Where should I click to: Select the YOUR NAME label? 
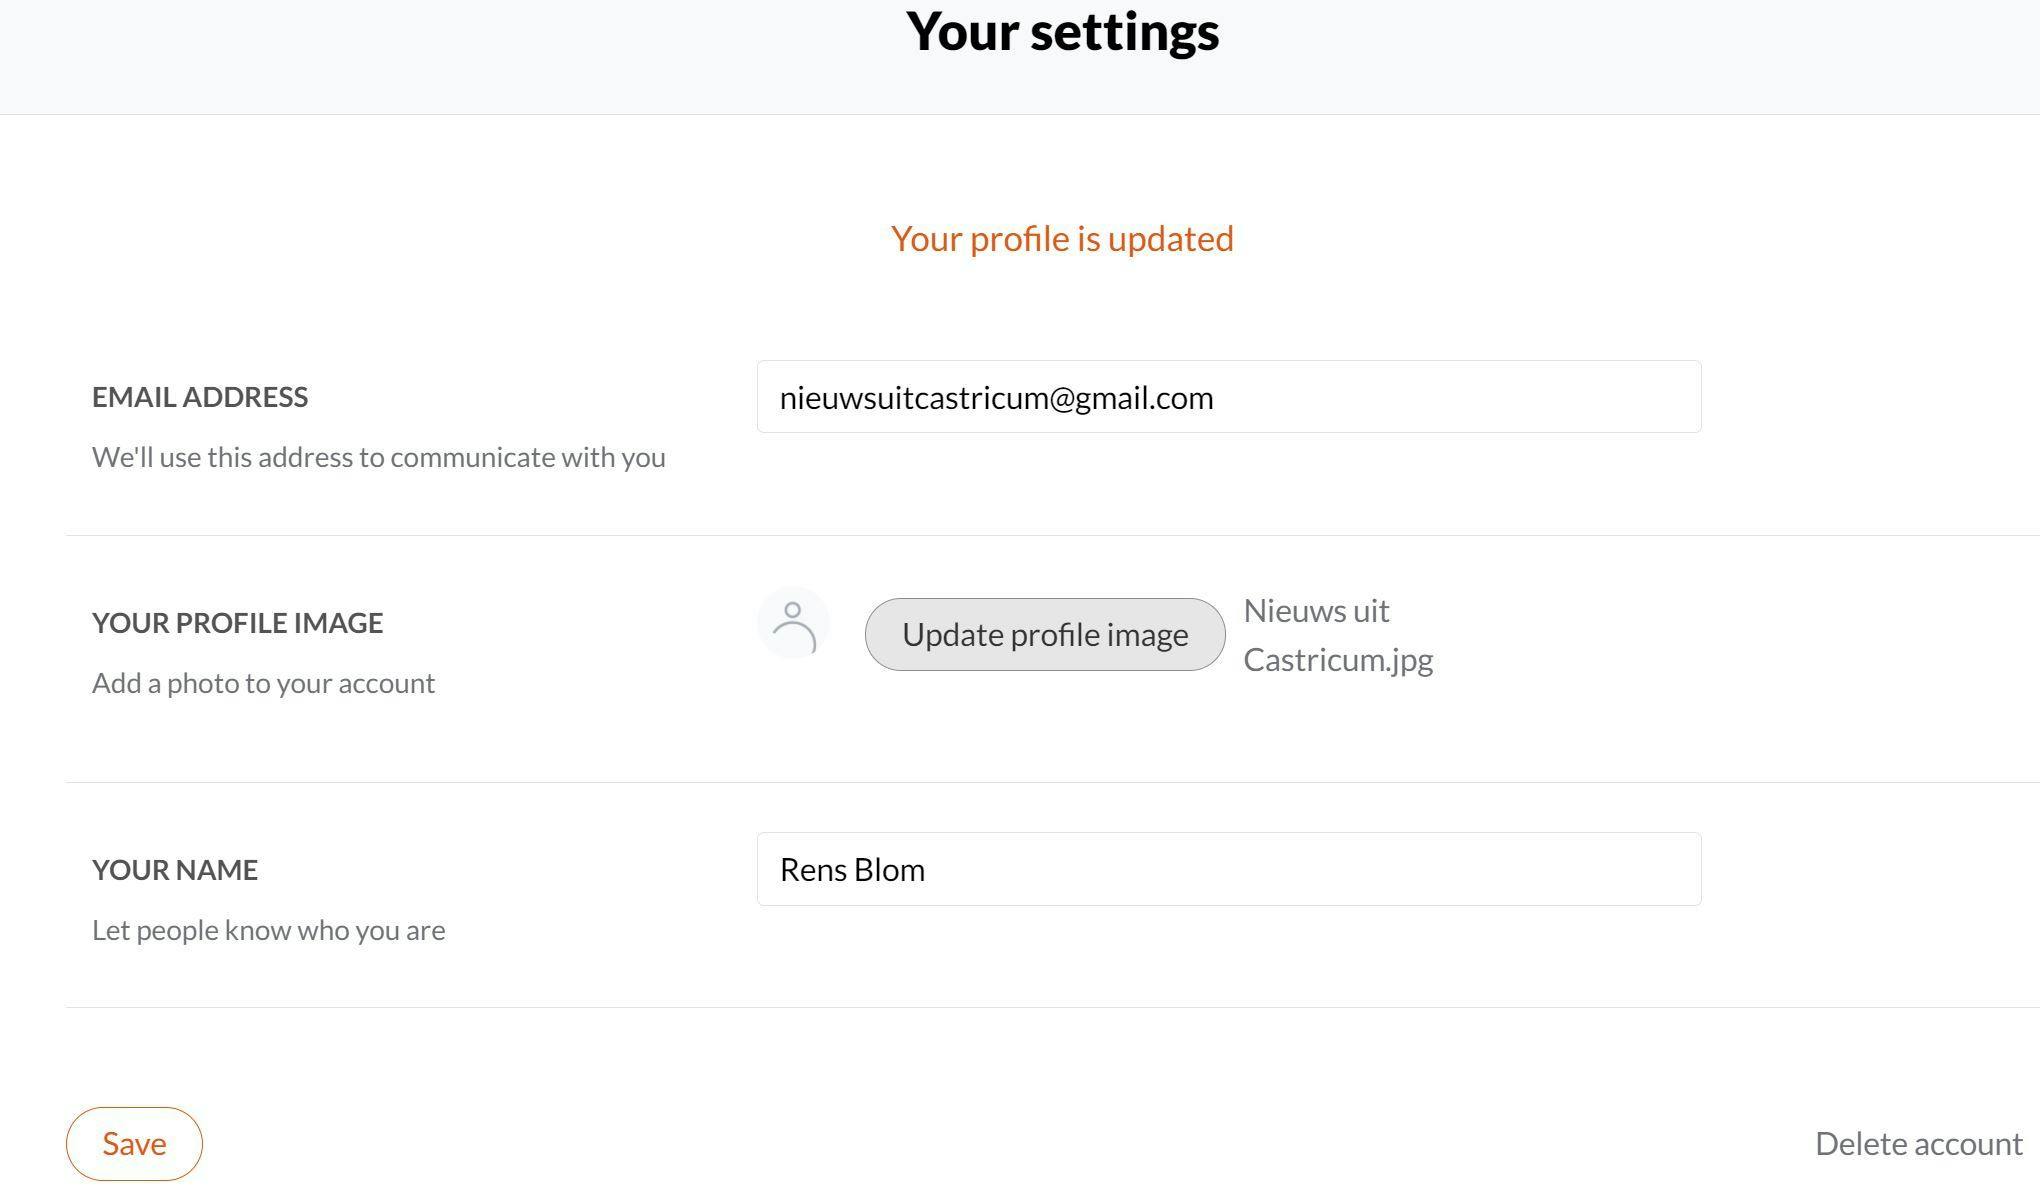[x=175, y=870]
